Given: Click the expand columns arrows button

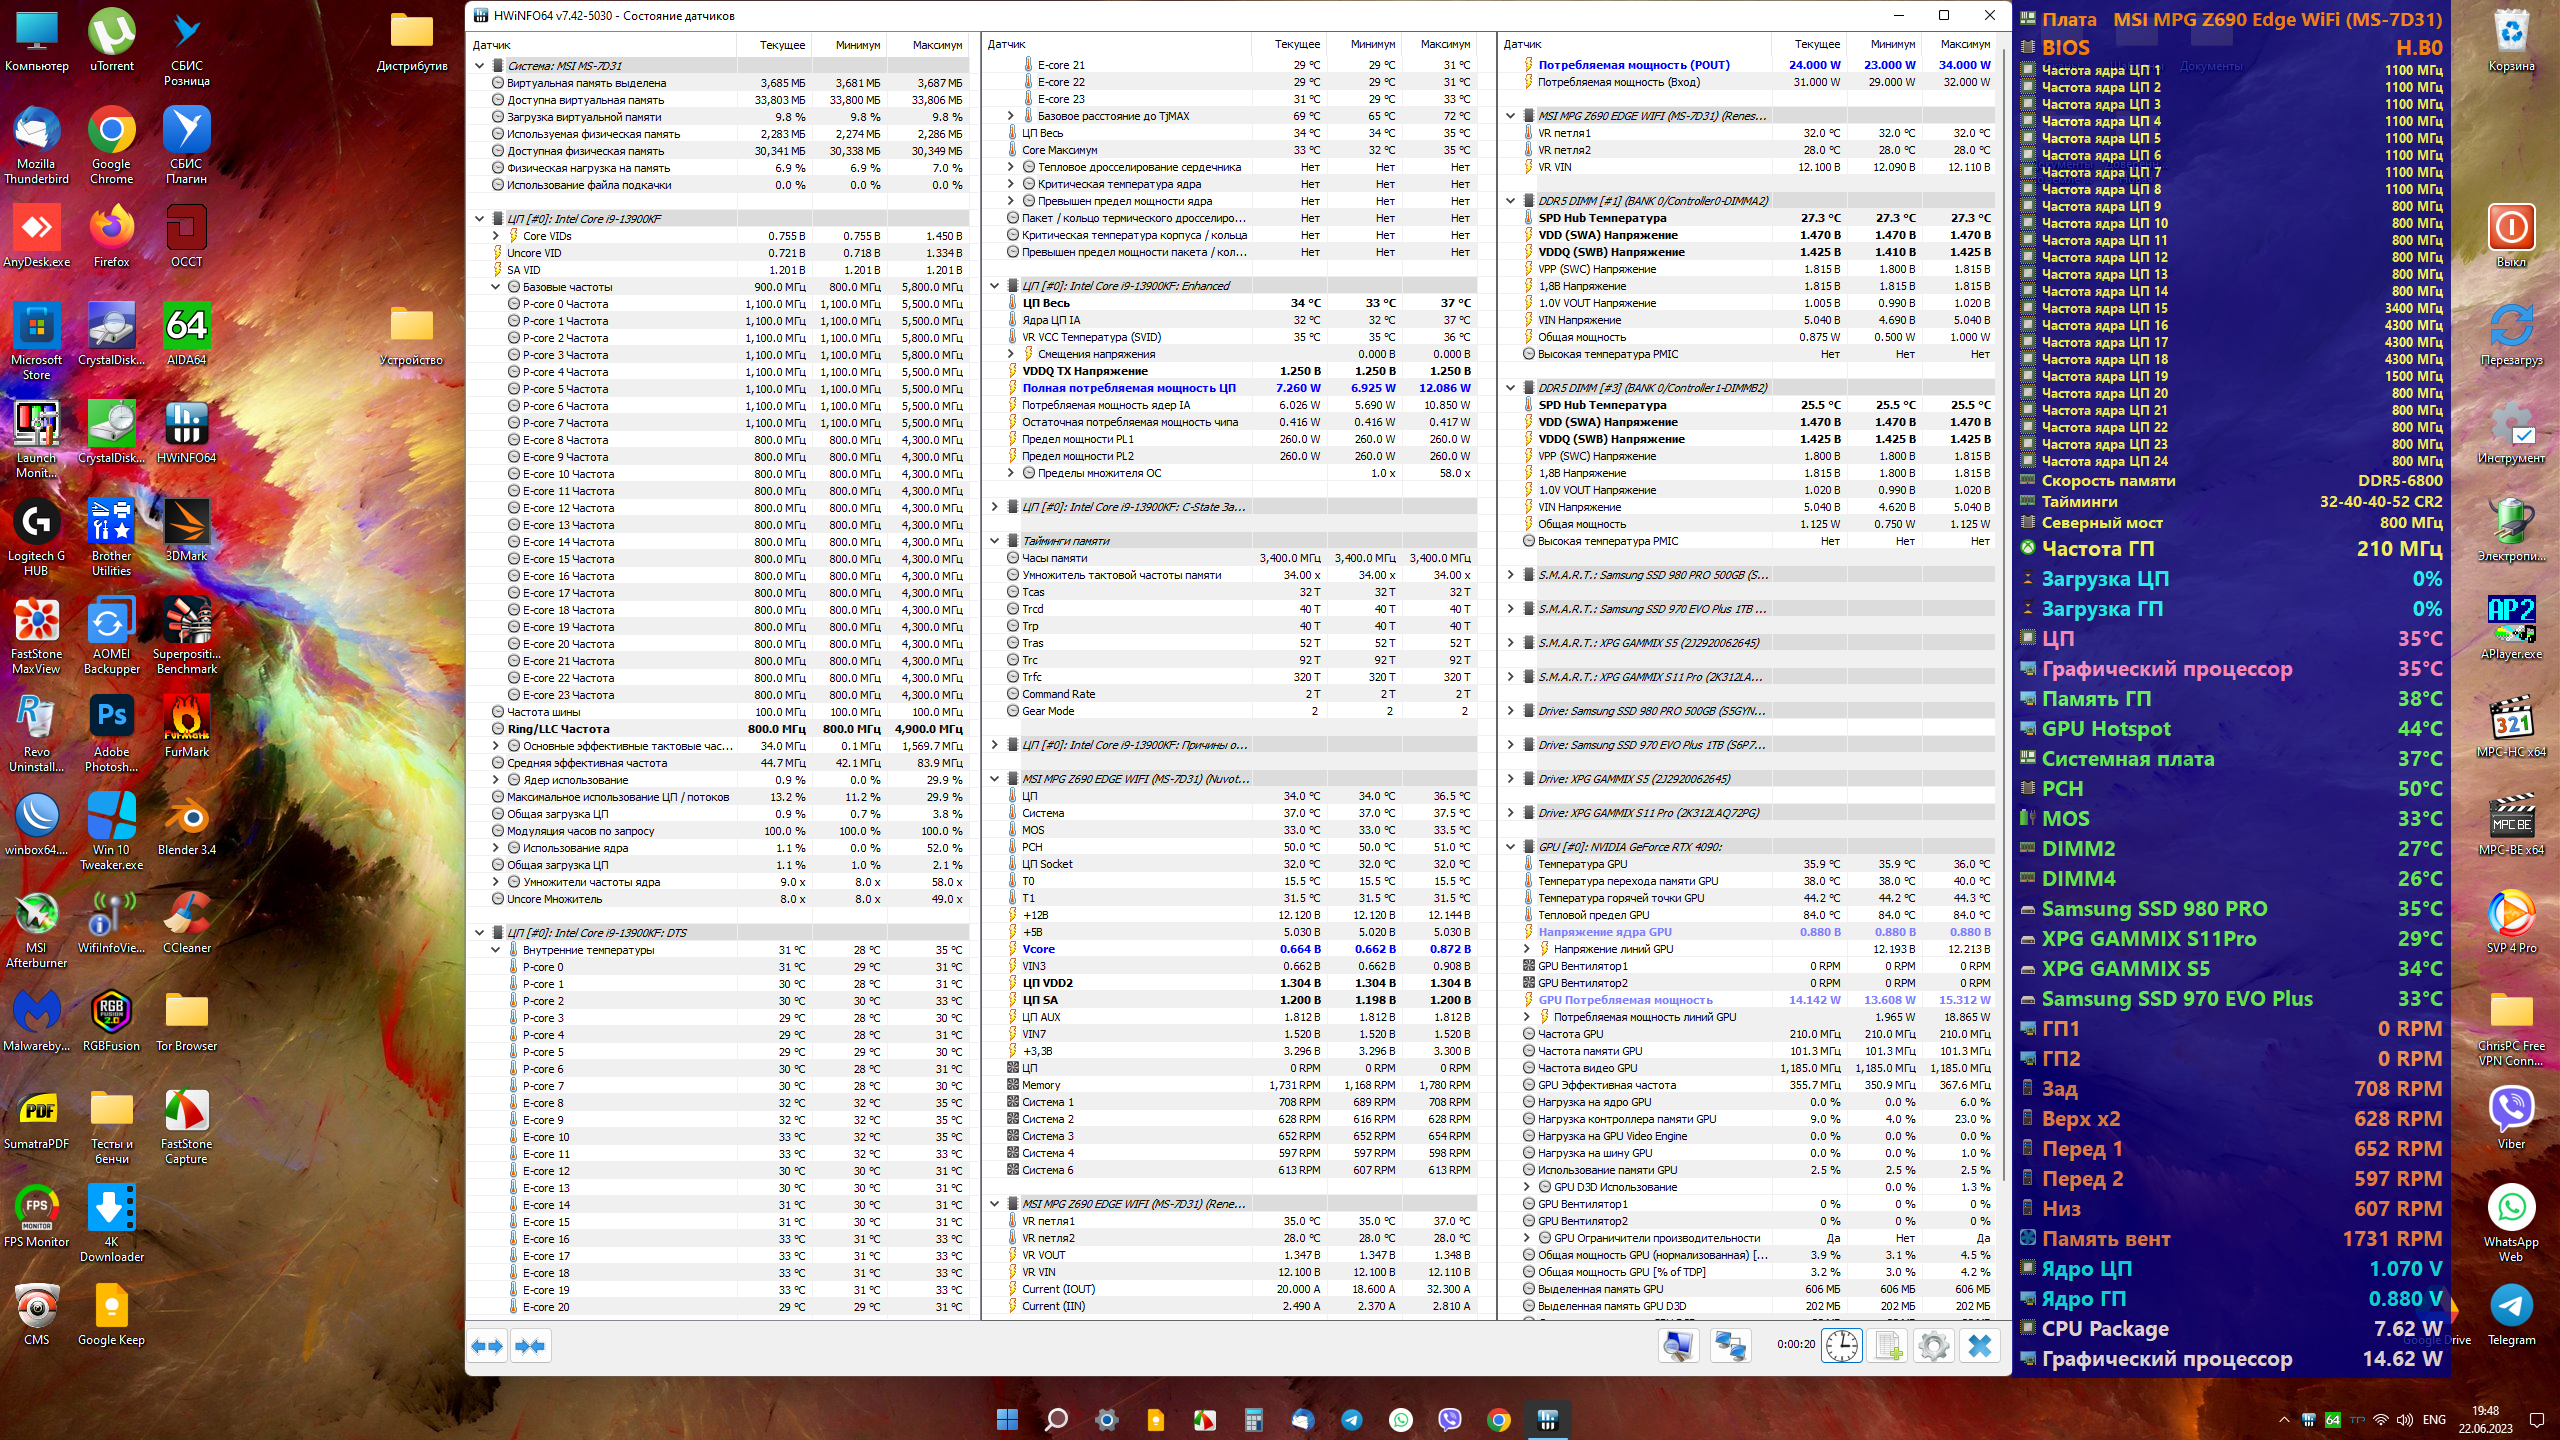Looking at the screenshot, I should (x=487, y=1346).
